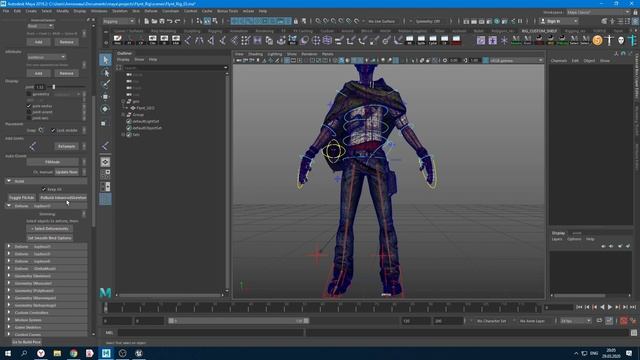Click the orange S shelf icon
The image size is (640, 360).
pyautogui.click(x=597, y=40)
